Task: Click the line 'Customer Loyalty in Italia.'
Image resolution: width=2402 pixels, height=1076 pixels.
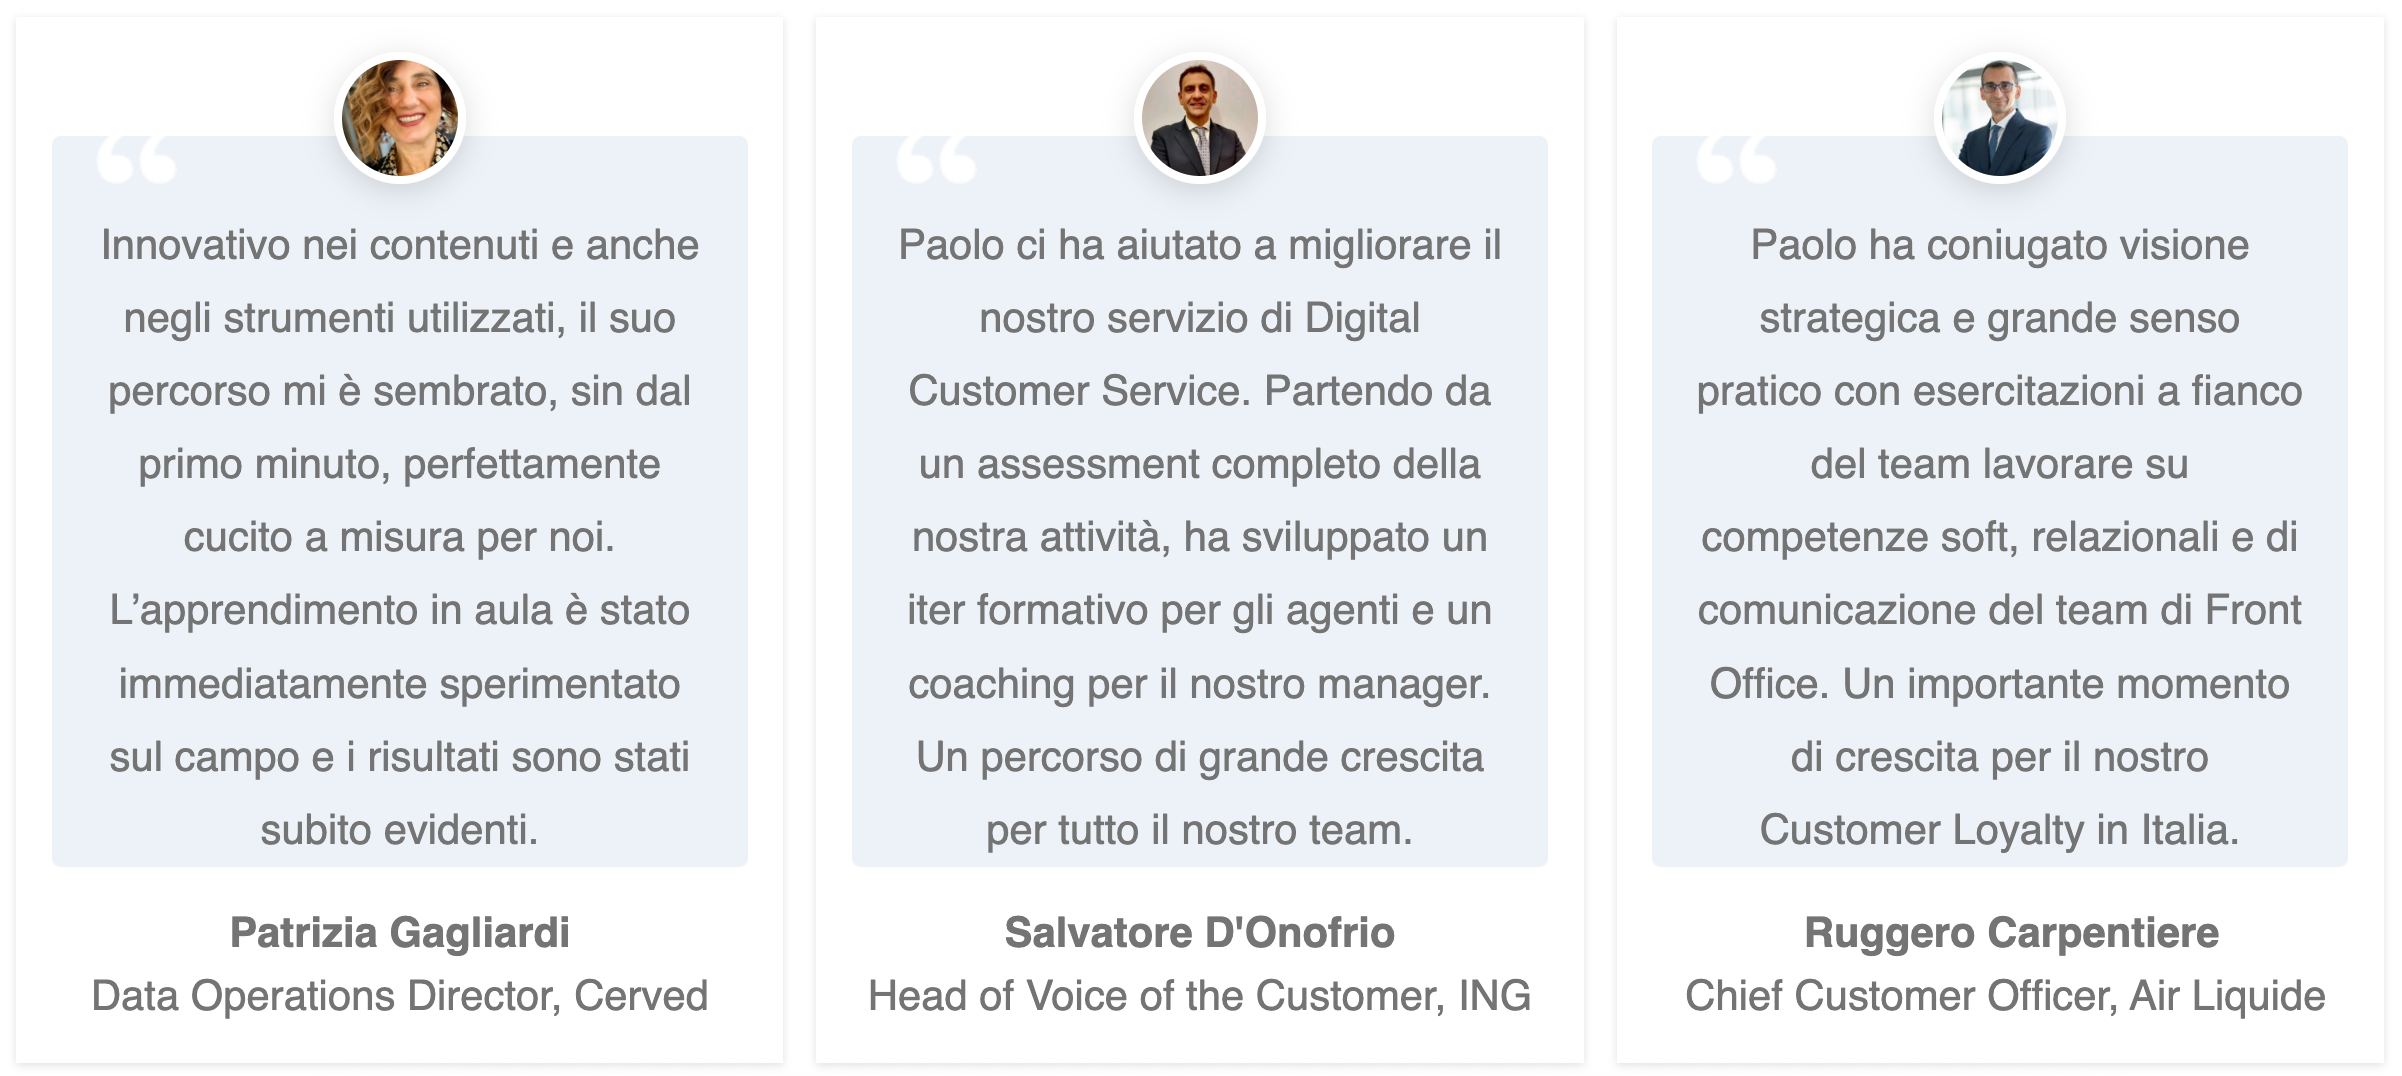Action: [1999, 830]
